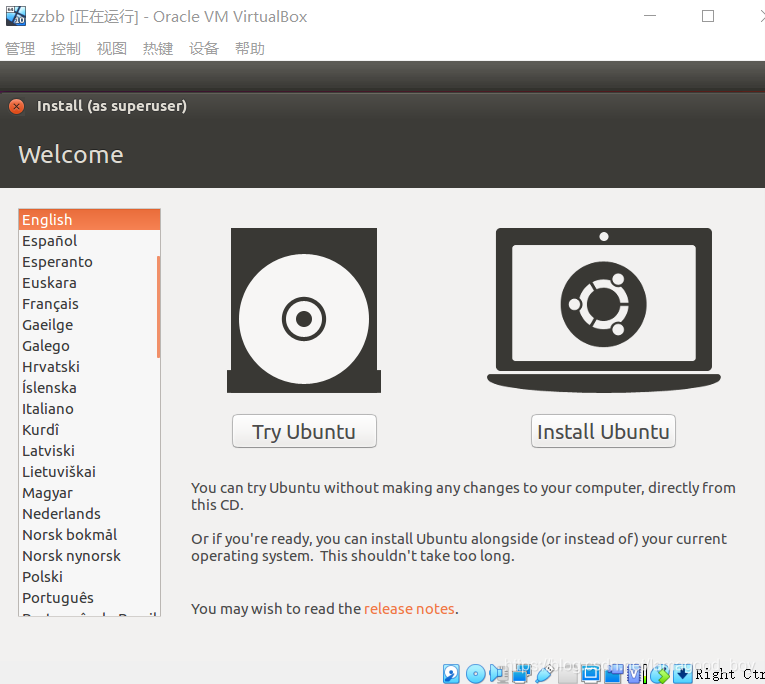Click the audio speaker status icon
Viewport: 765px width, 684px height.
[x=499, y=674]
